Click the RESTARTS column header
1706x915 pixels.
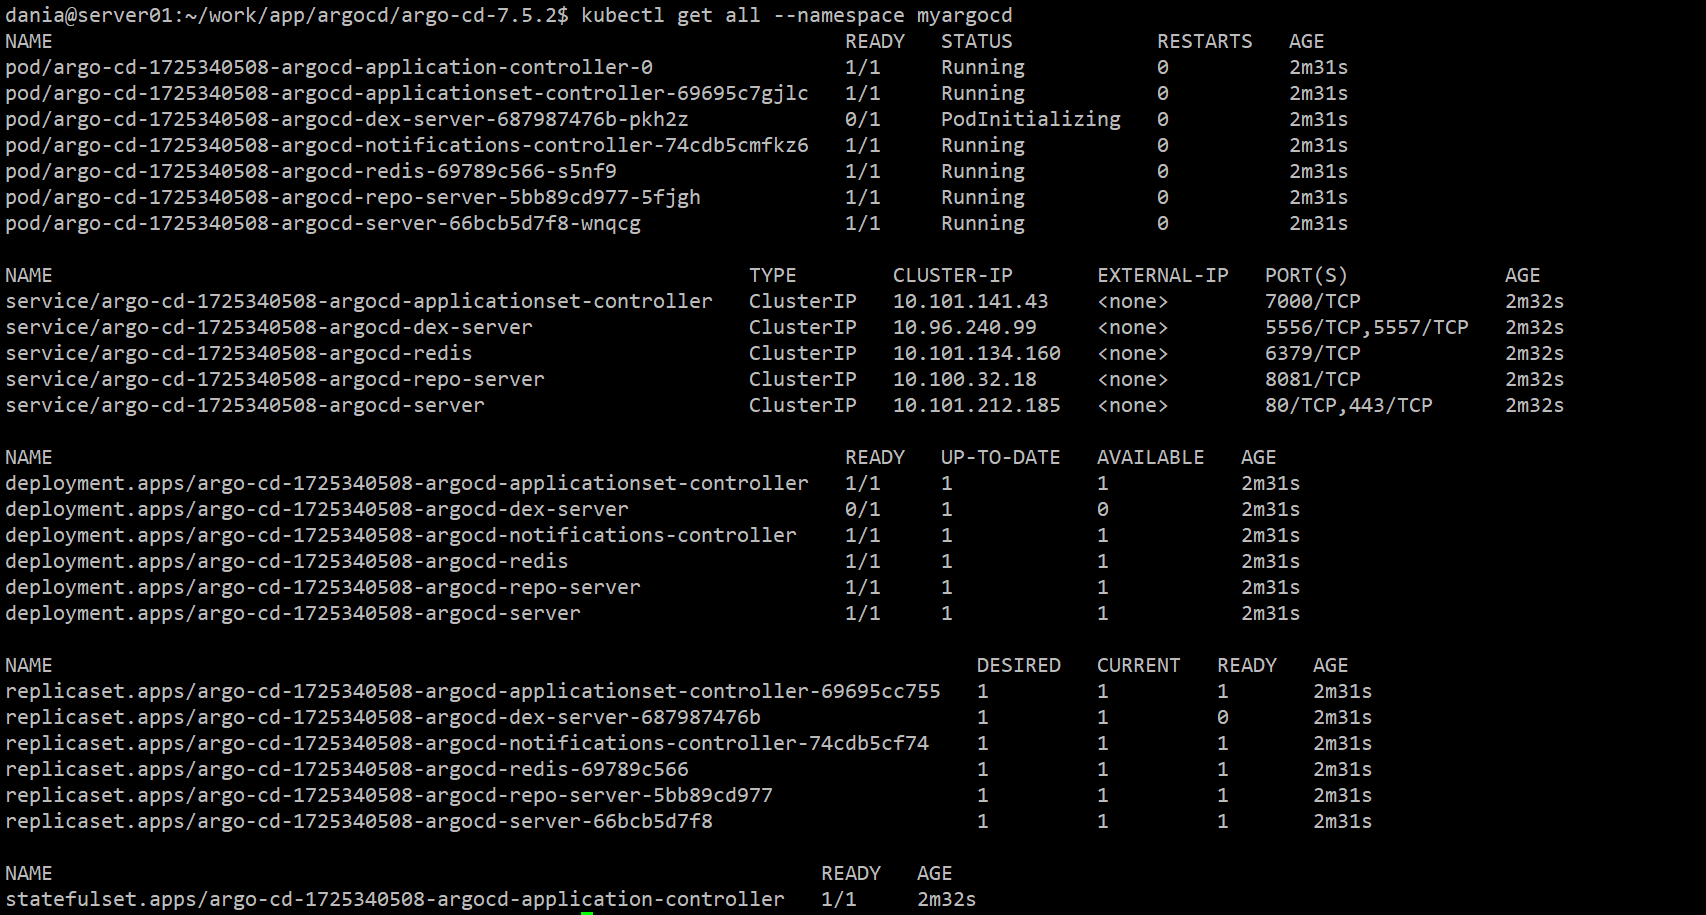[1204, 41]
